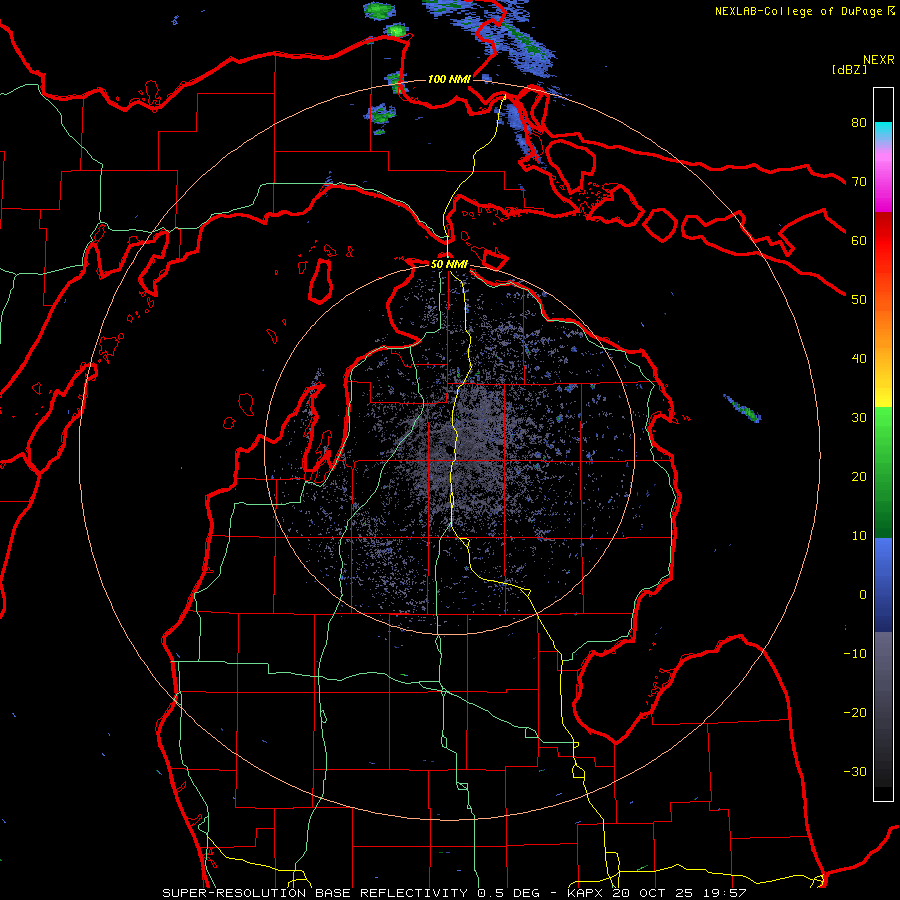900x900 pixels.
Task: Click the NEXR label above the color bar
Action: (x=879, y=60)
